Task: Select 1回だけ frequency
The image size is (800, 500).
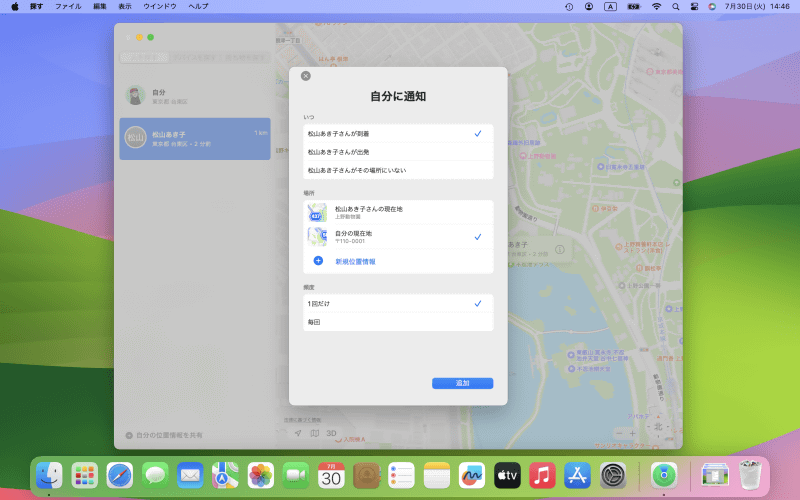Action: coord(398,304)
